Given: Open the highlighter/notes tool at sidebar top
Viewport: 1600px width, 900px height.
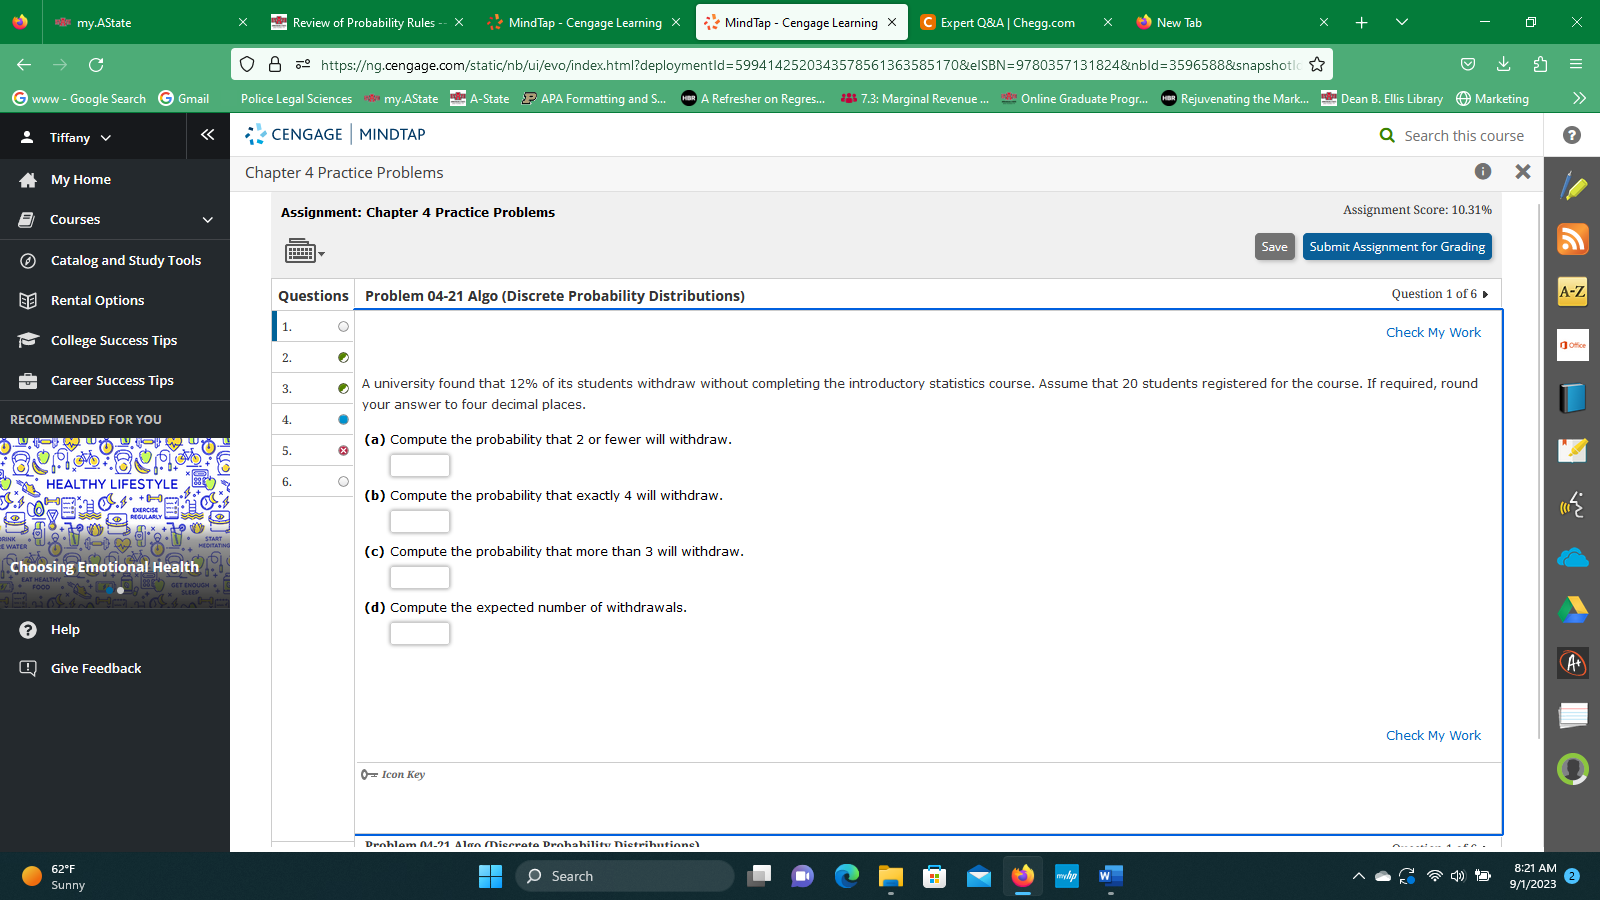Looking at the screenshot, I should point(1572,186).
